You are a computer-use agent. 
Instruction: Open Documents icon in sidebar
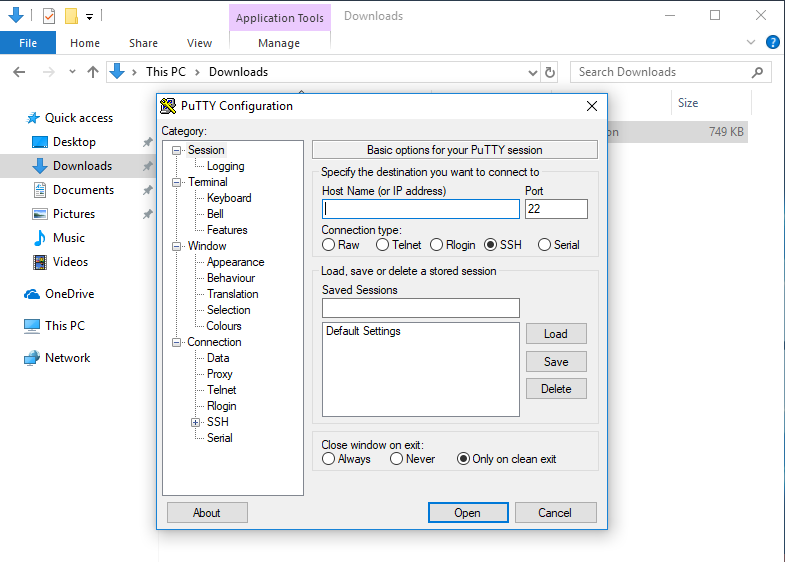(40, 190)
